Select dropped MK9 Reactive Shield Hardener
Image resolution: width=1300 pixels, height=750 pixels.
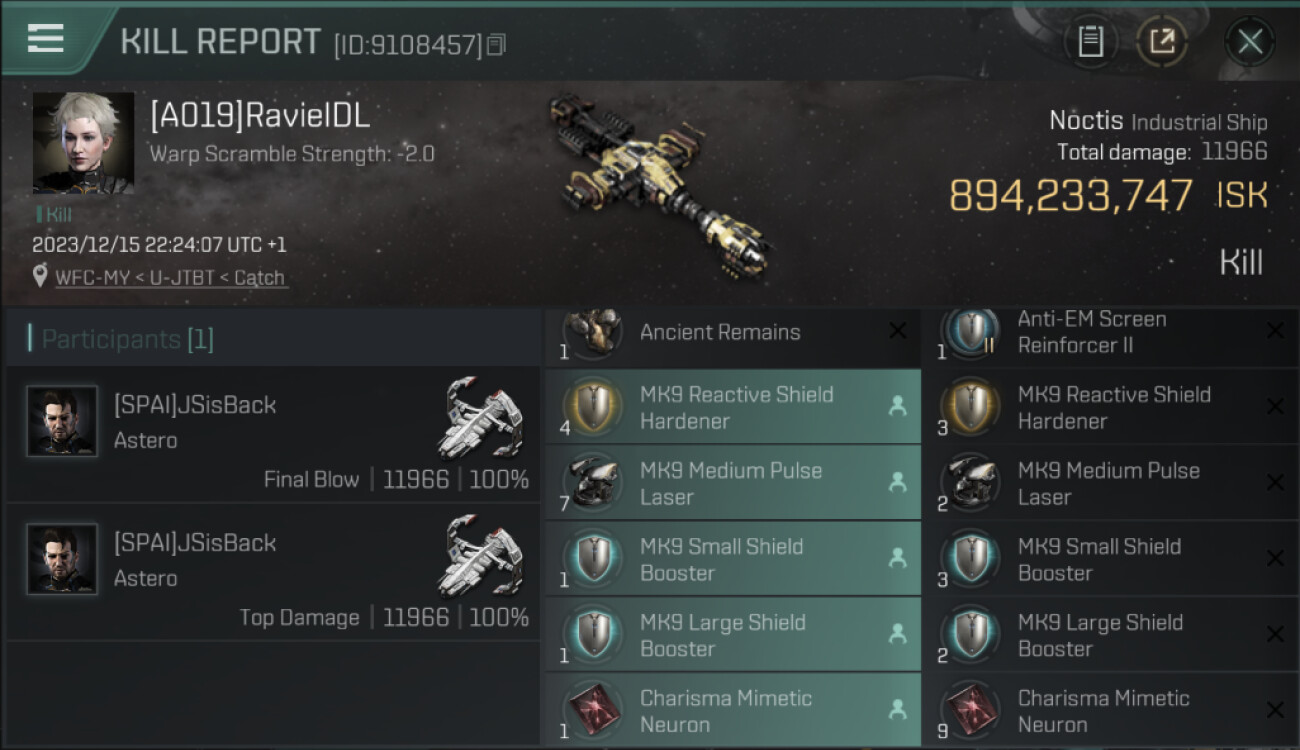732,407
